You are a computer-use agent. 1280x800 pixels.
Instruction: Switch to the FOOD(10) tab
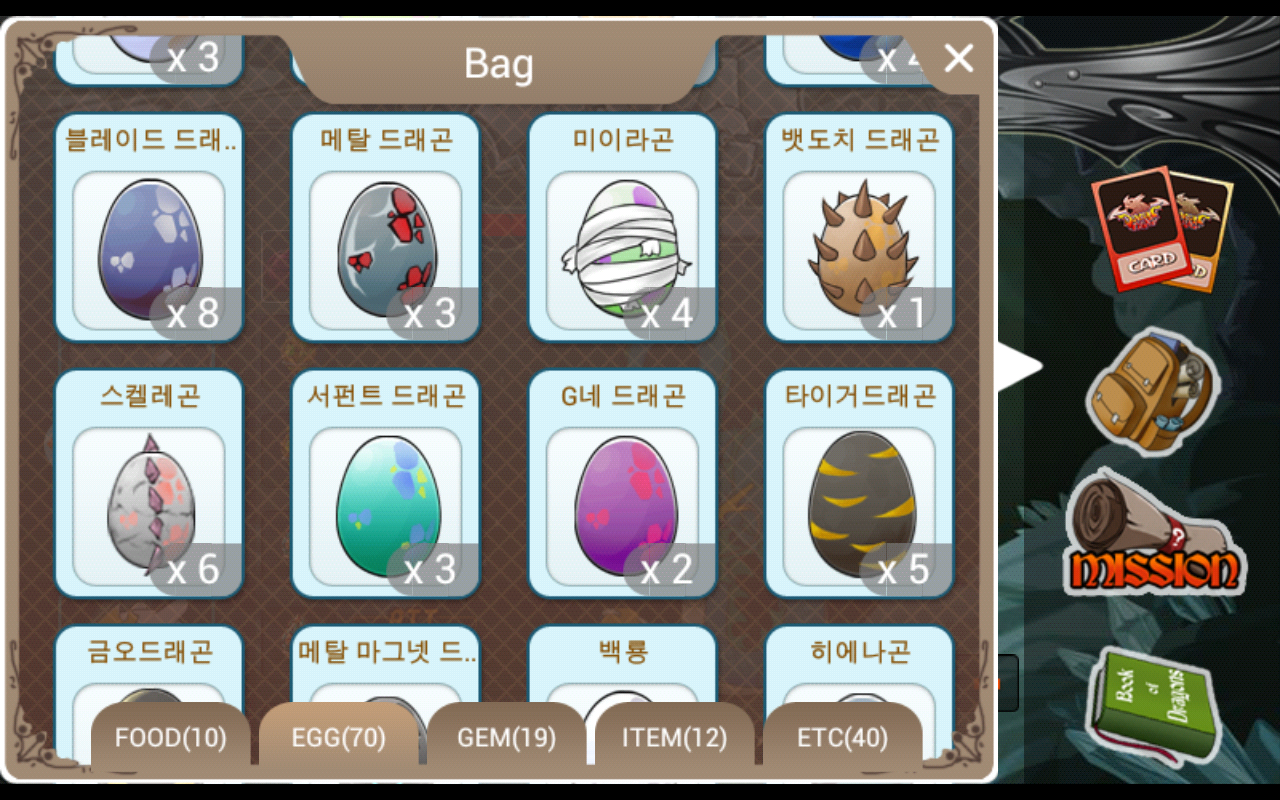click(x=171, y=738)
